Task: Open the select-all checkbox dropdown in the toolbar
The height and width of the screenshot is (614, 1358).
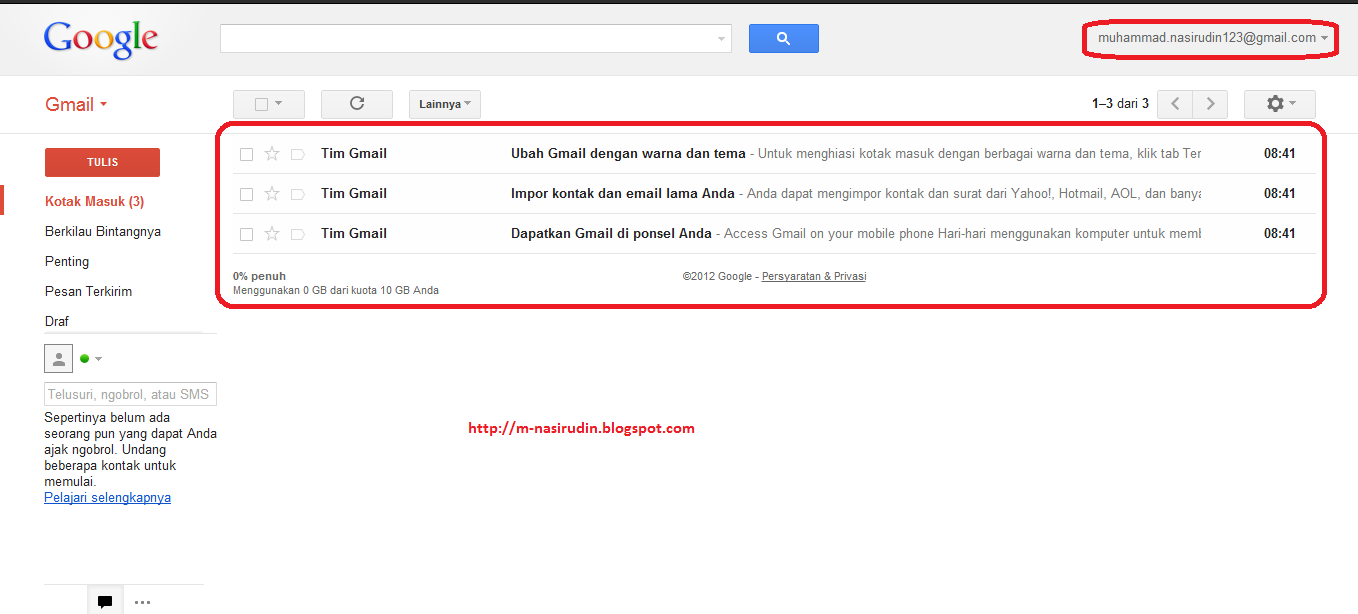Action: [x=269, y=104]
